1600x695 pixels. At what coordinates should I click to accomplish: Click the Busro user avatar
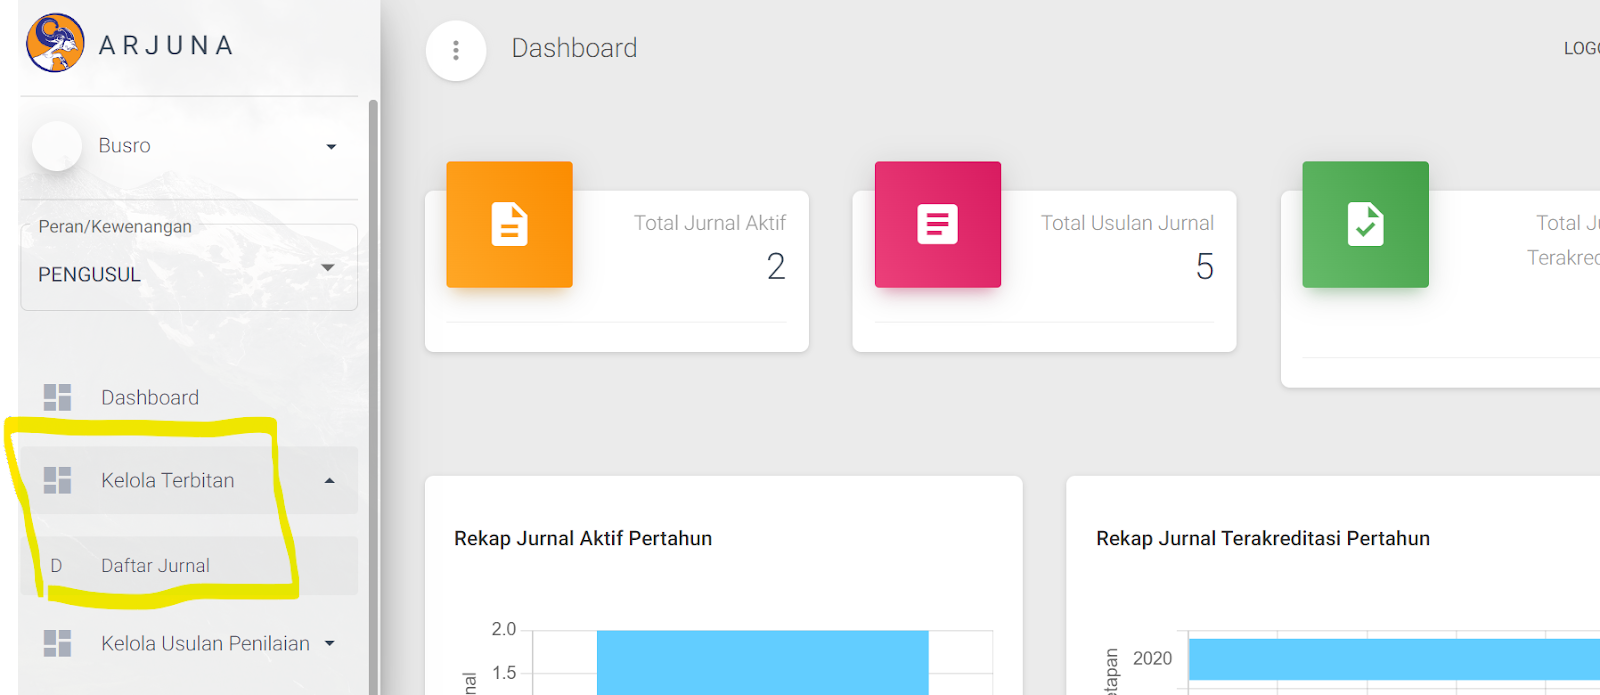coord(57,146)
